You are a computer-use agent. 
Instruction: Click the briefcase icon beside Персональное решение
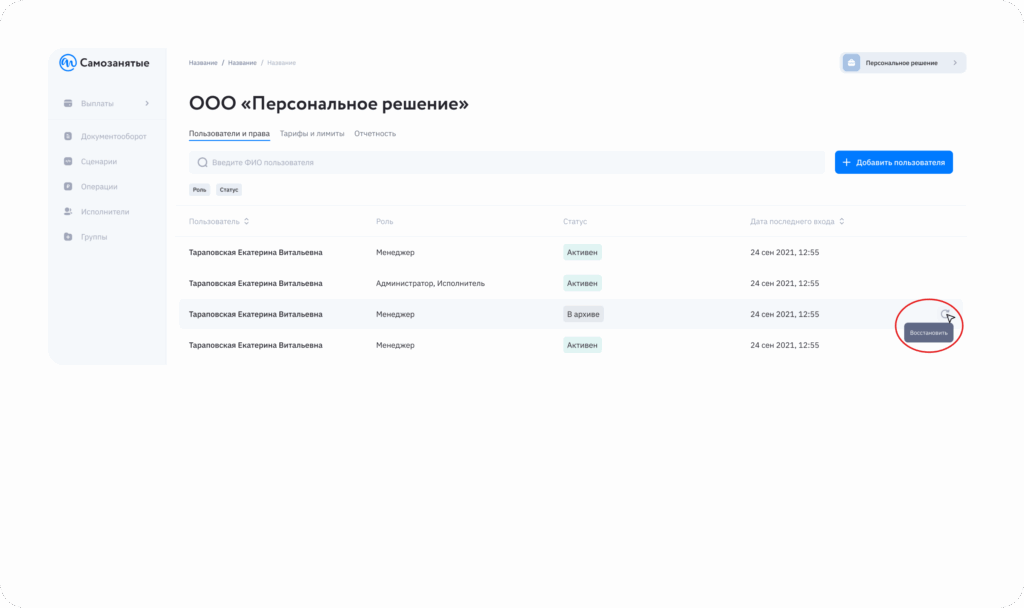pos(851,63)
